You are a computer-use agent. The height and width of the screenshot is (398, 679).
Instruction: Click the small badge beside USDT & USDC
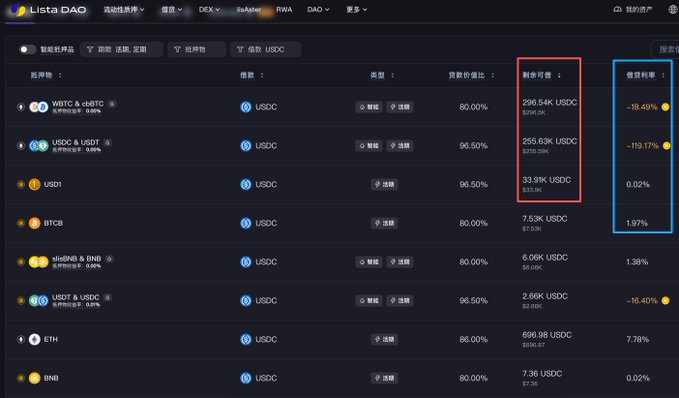pos(107,297)
